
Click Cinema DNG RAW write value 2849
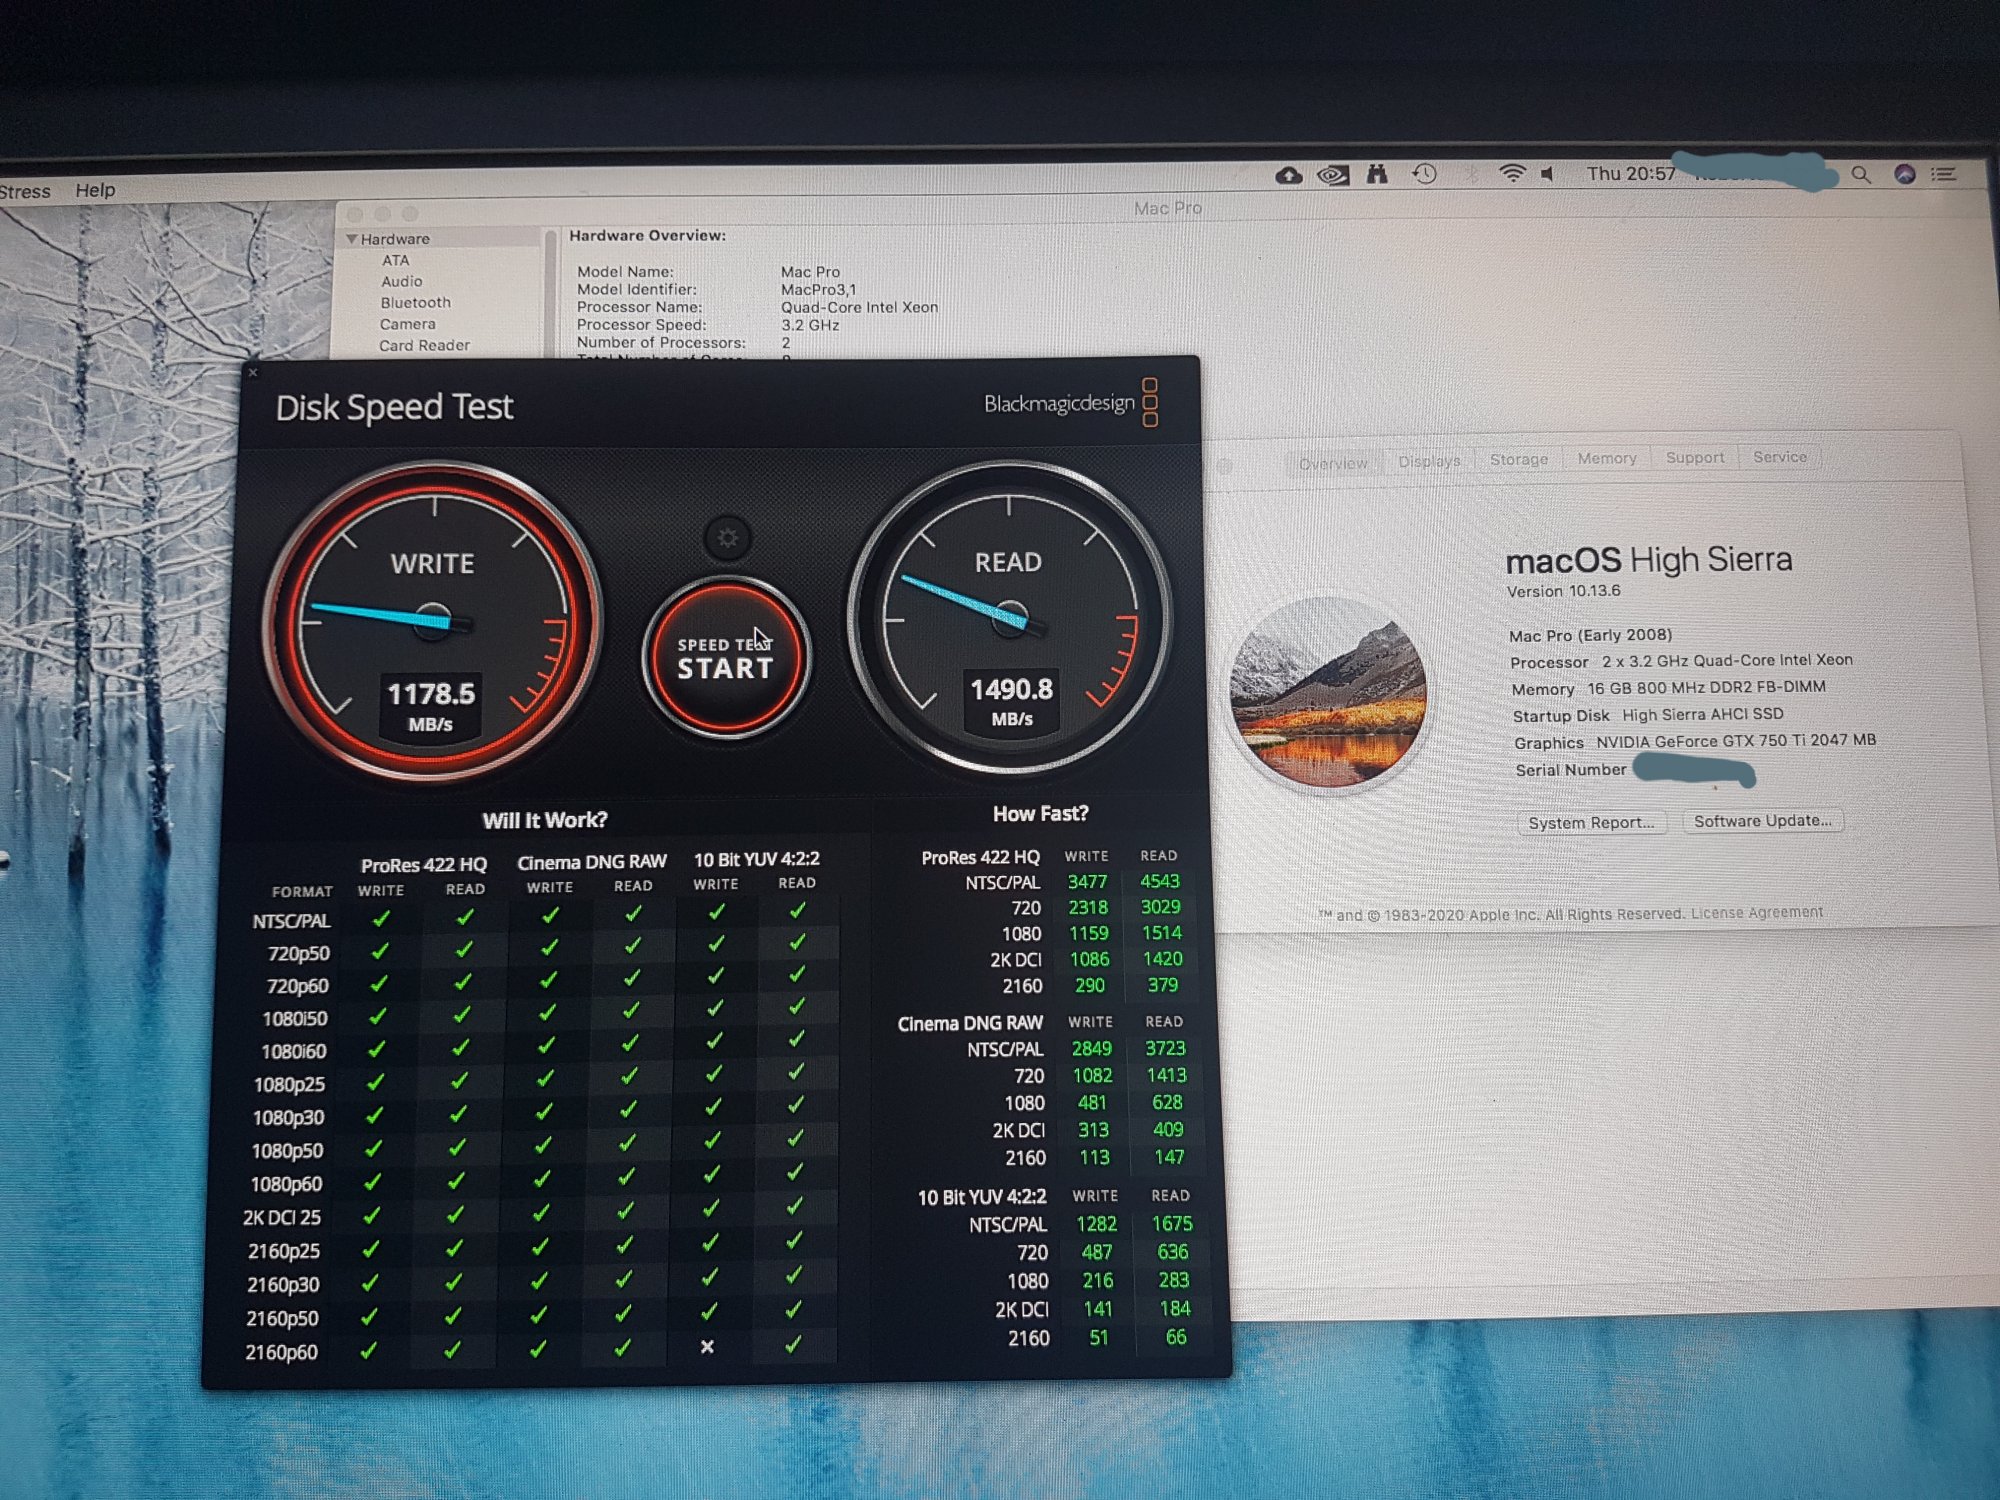click(1091, 1048)
